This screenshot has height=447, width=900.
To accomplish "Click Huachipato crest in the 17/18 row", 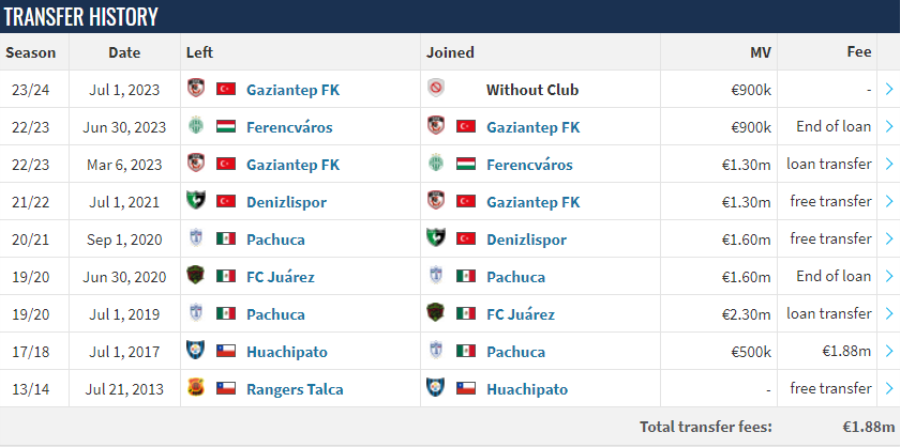I will pos(196,351).
